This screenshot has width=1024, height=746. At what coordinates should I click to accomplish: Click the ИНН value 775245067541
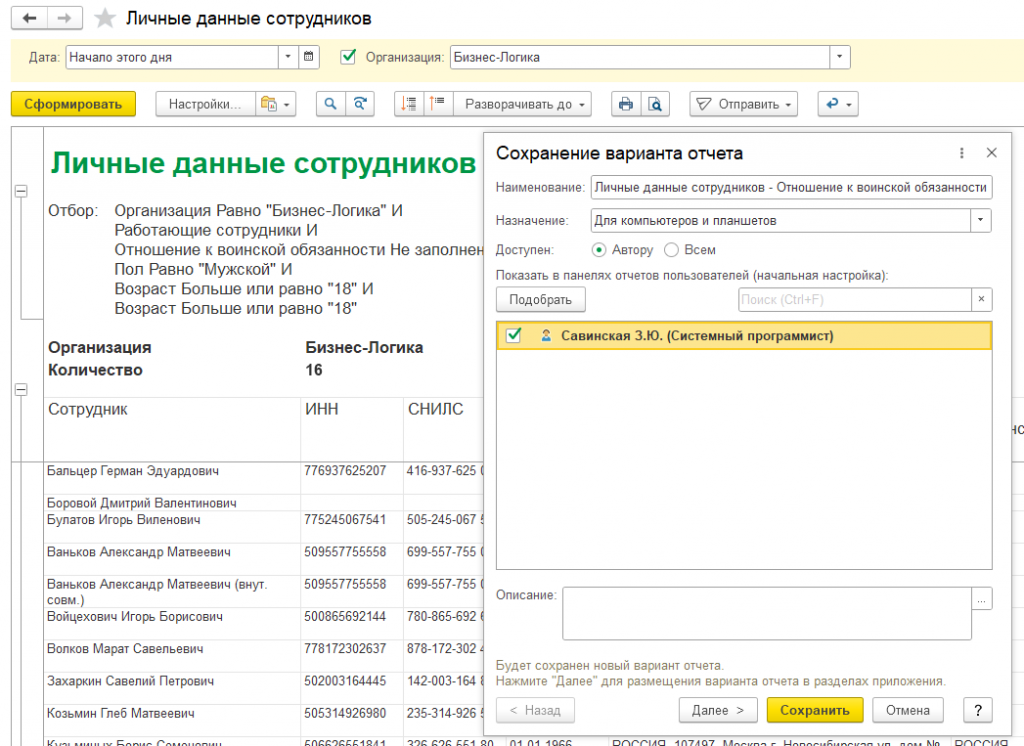click(x=345, y=520)
